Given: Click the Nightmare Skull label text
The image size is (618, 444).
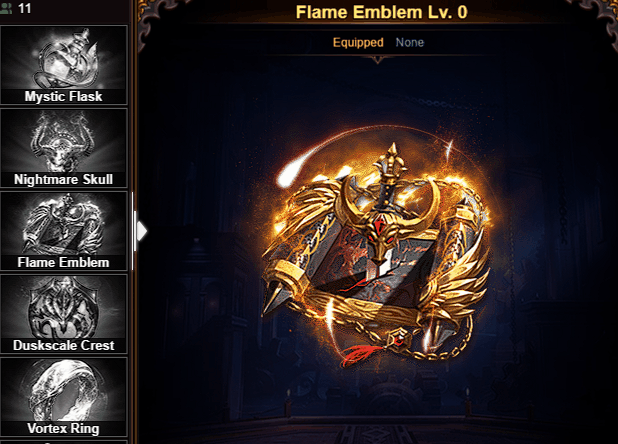Looking at the screenshot, I should point(63,180).
